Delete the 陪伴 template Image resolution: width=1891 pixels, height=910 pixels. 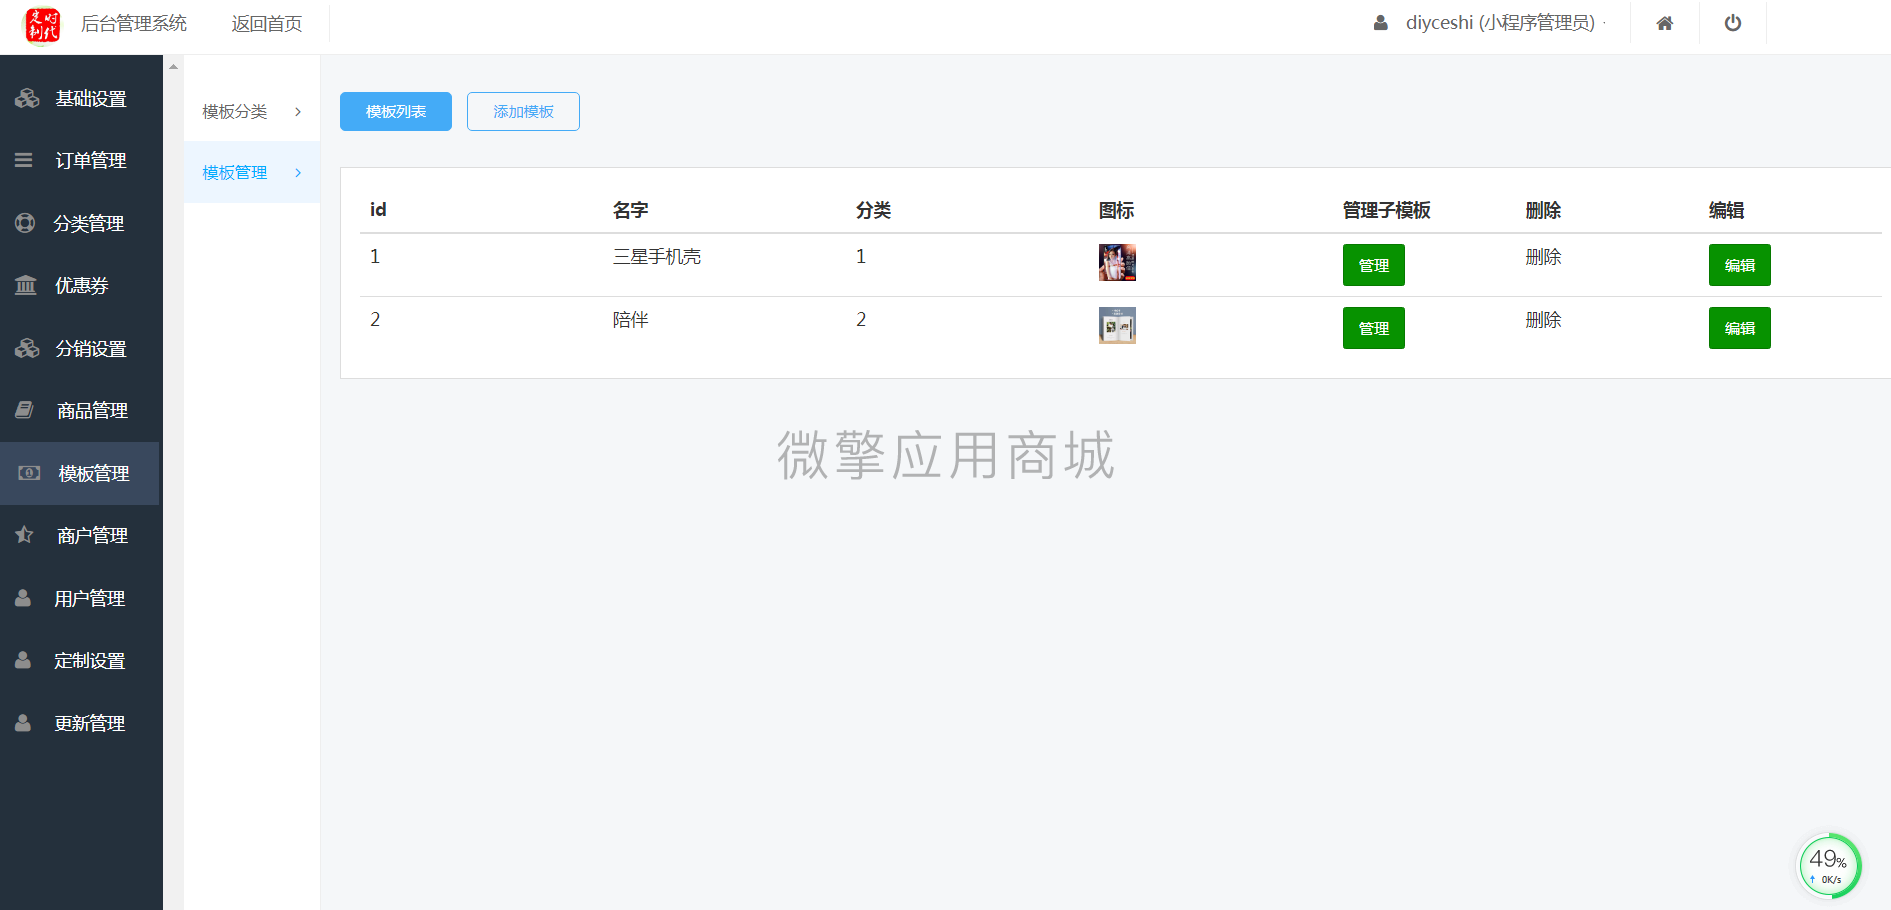click(1543, 320)
